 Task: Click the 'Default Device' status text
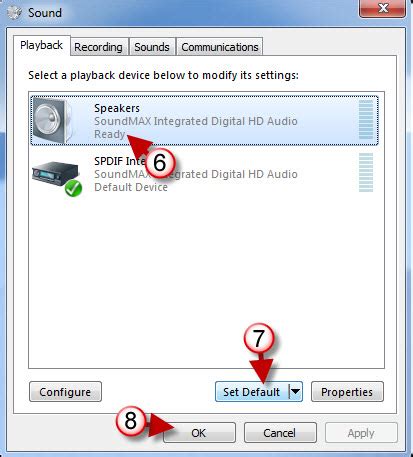(x=131, y=187)
